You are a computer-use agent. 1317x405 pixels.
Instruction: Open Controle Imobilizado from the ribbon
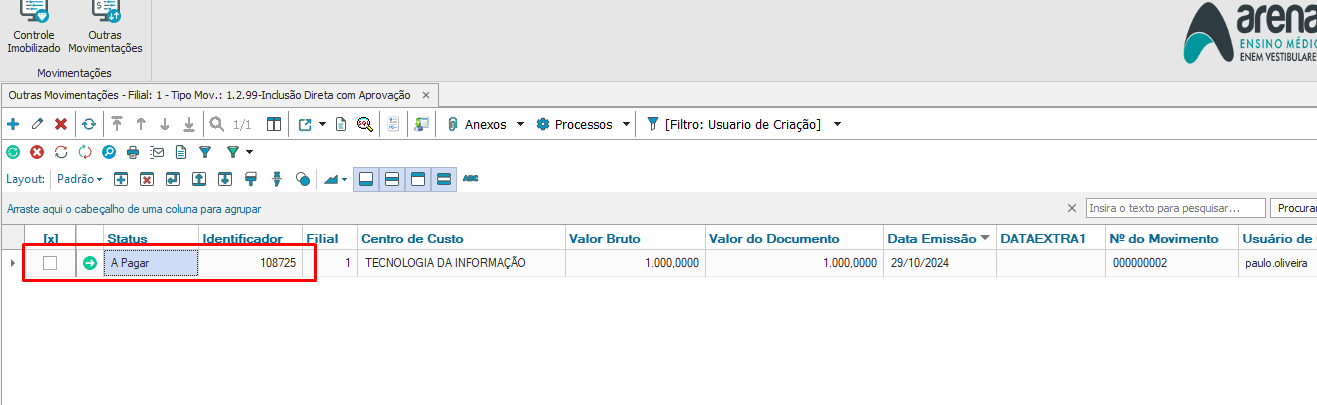[34, 28]
